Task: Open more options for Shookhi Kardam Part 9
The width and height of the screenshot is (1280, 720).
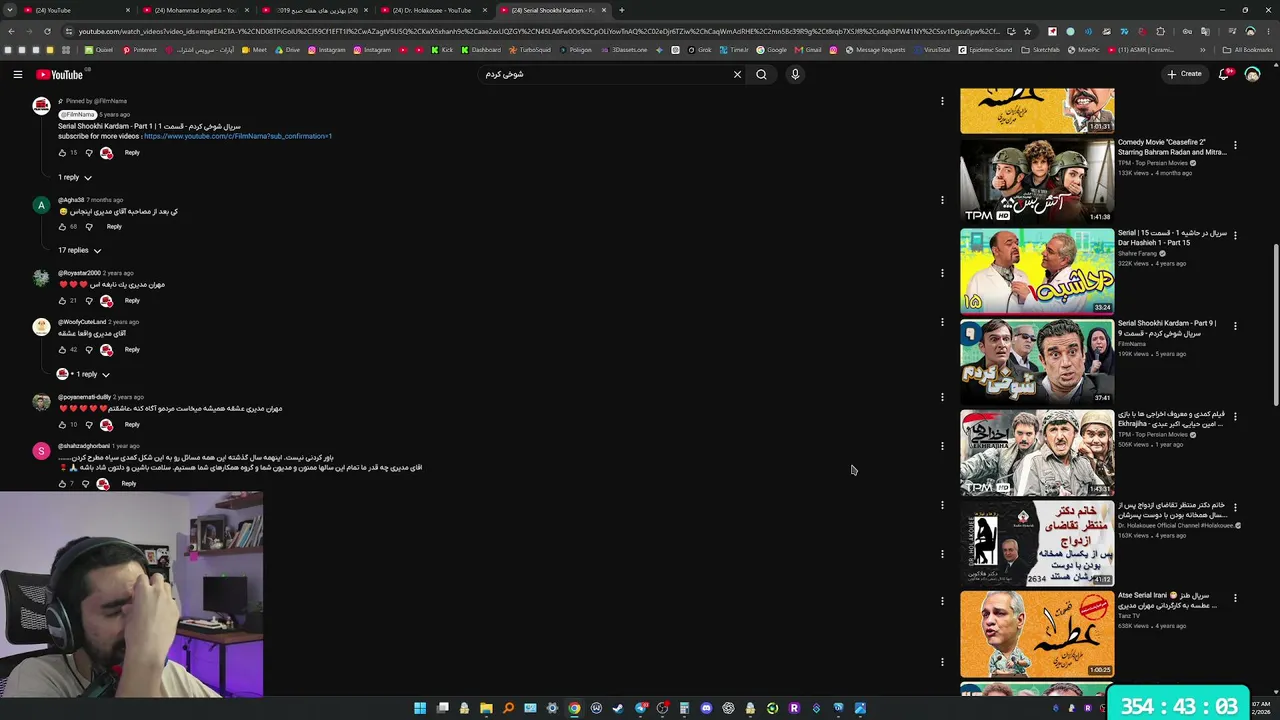Action: pos(1235,326)
